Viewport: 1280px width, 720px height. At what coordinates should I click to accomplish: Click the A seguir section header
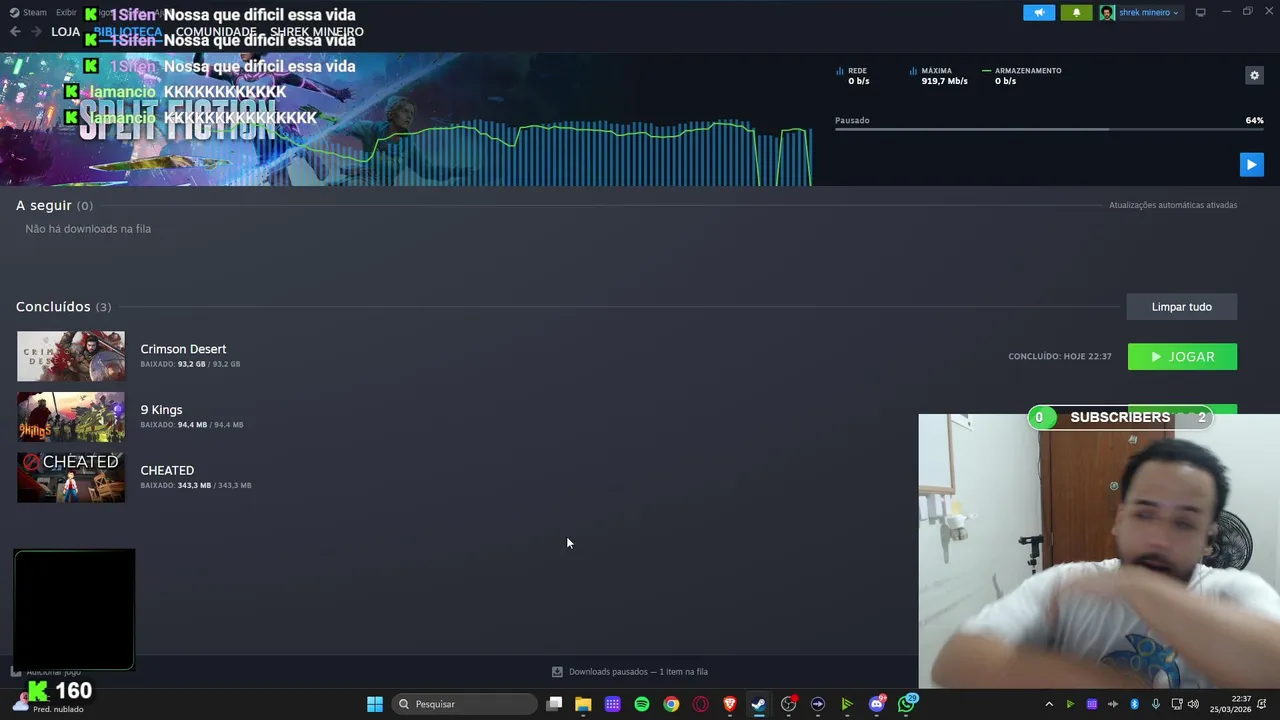(x=54, y=205)
